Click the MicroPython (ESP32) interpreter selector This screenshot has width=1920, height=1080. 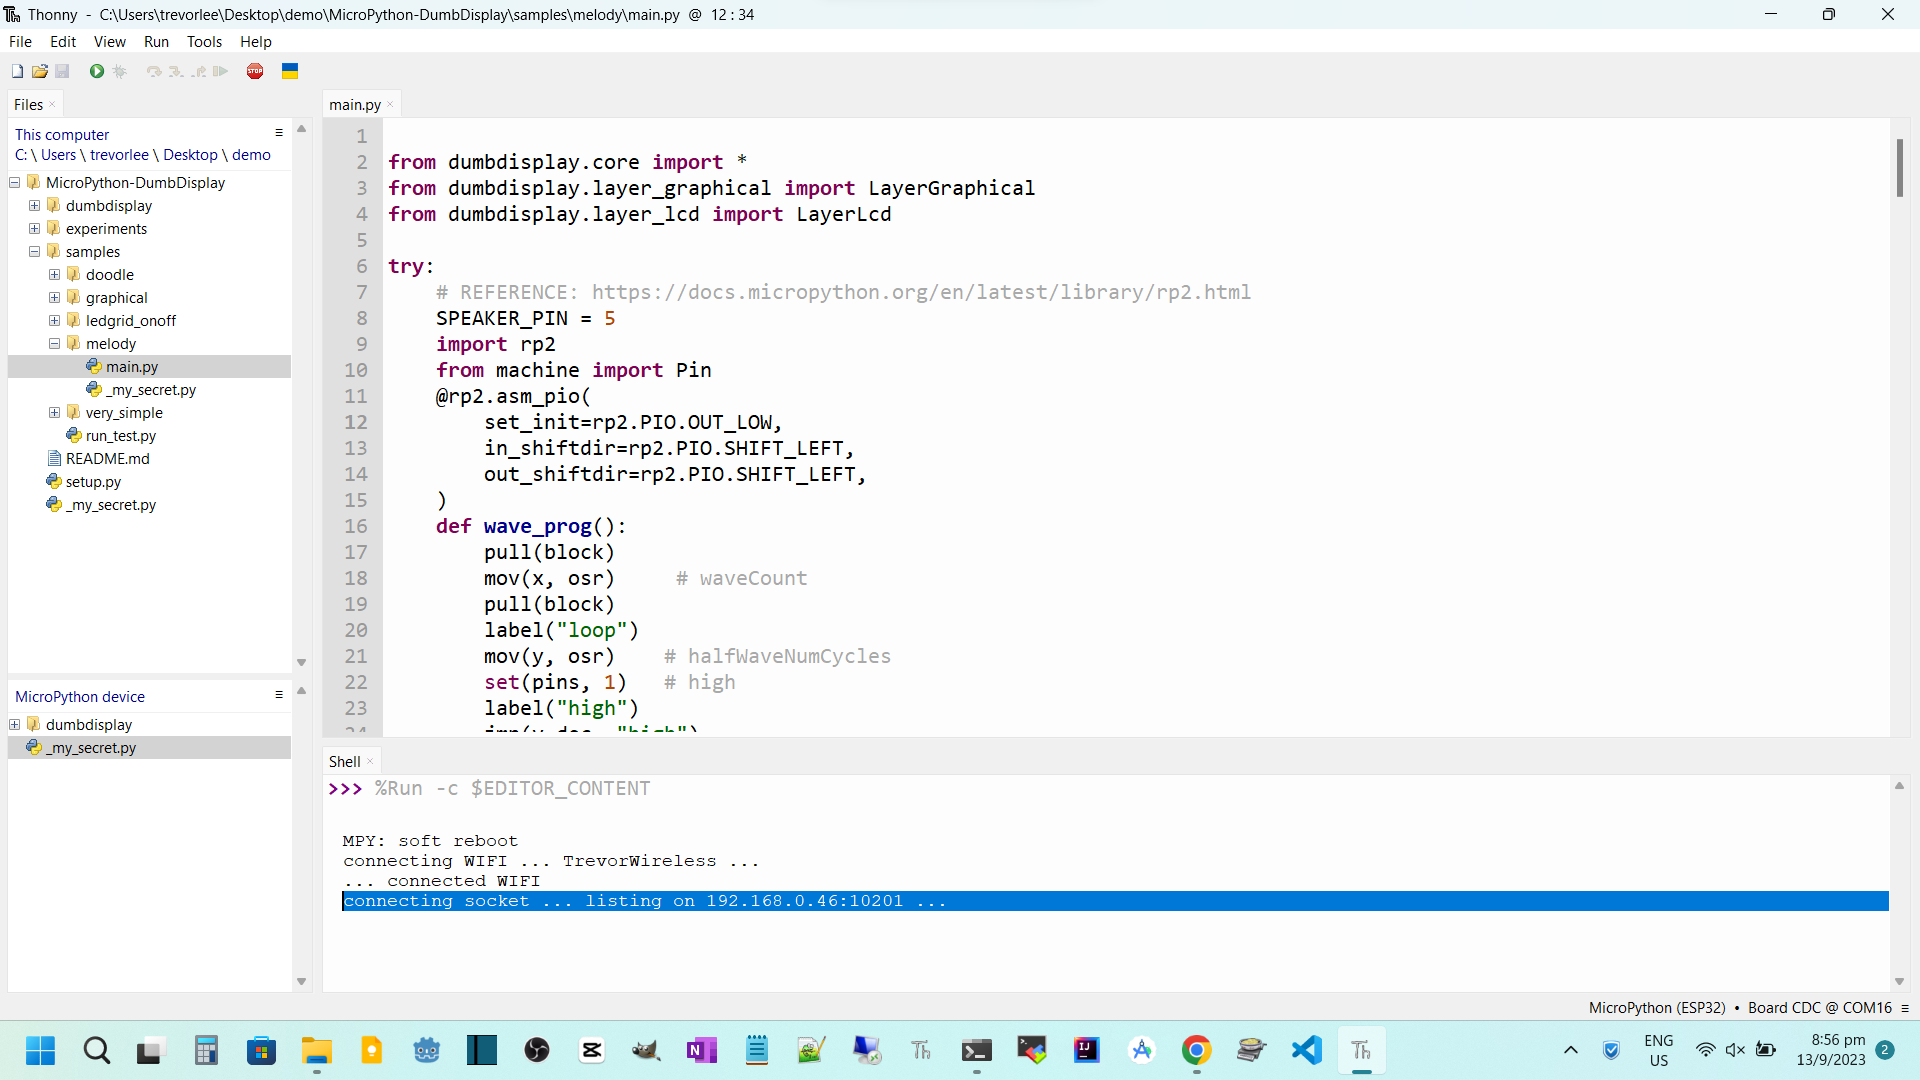click(1740, 1008)
